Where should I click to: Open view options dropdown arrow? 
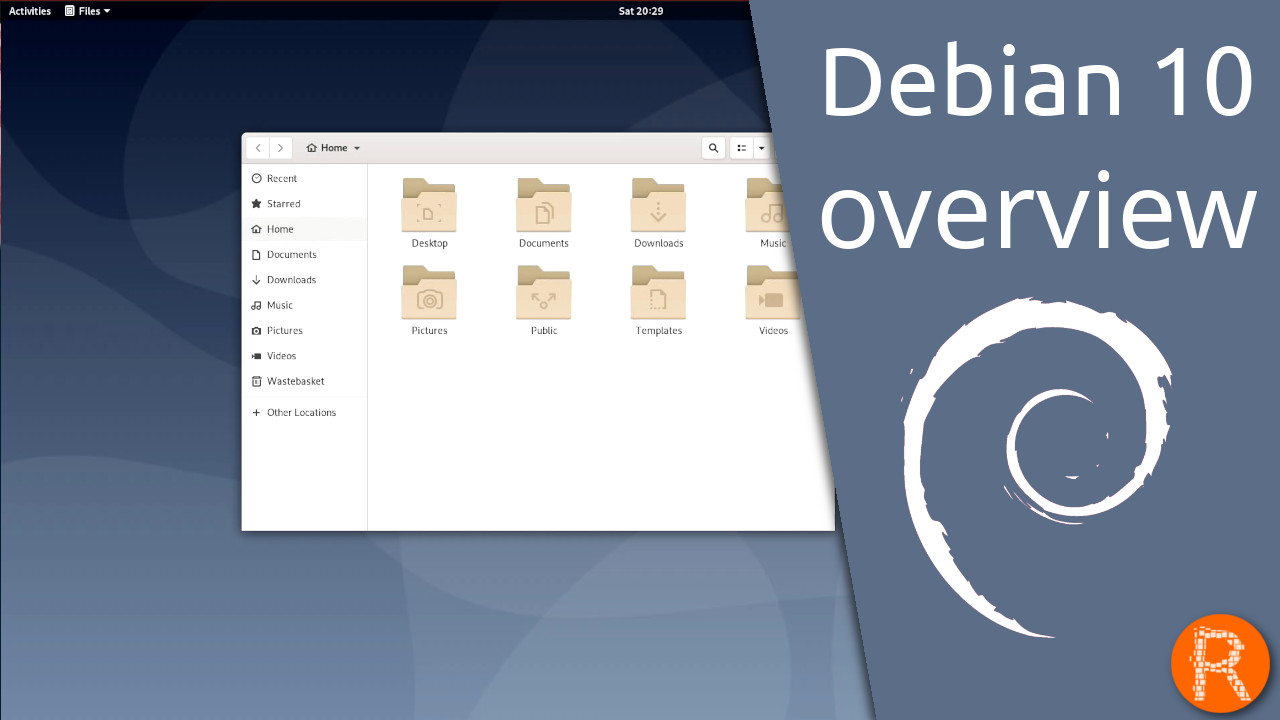761,148
